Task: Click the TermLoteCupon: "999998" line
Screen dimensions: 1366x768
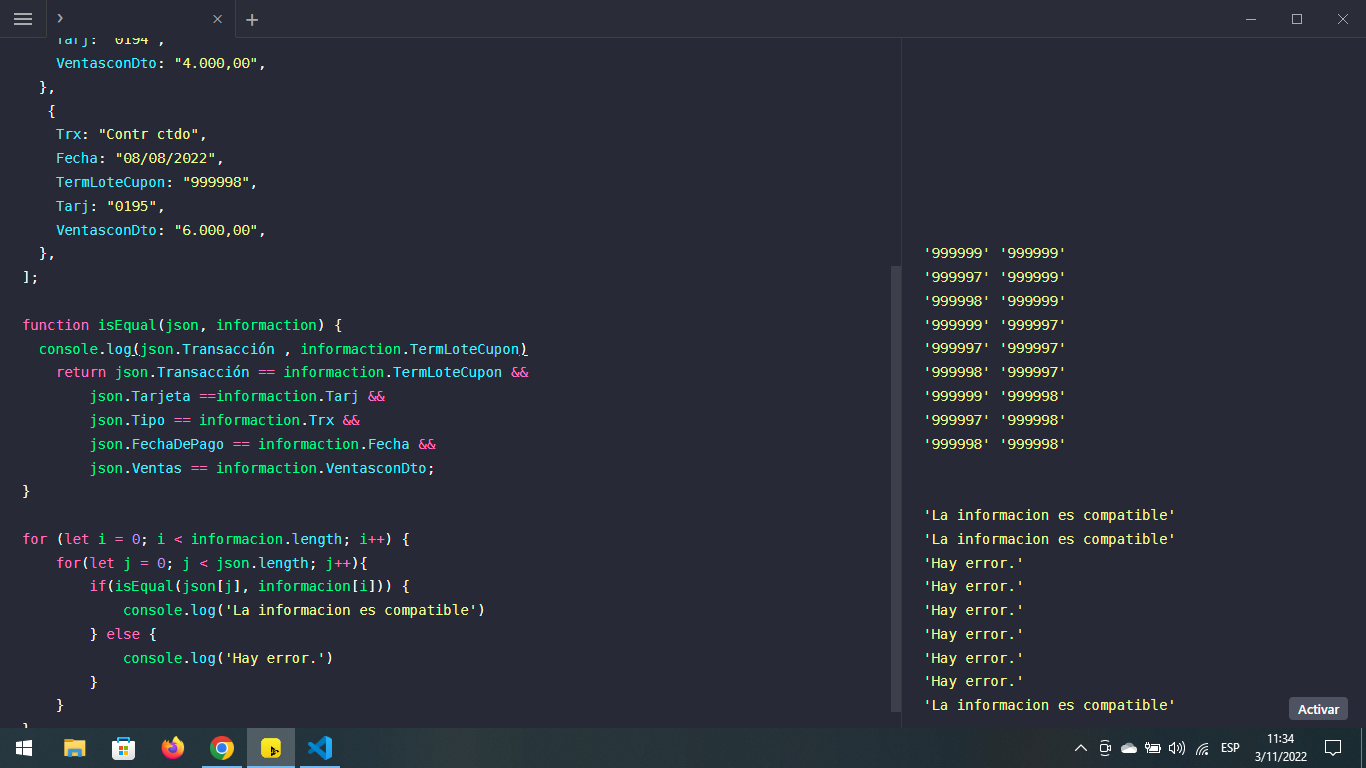Action: [x=157, y=182]
